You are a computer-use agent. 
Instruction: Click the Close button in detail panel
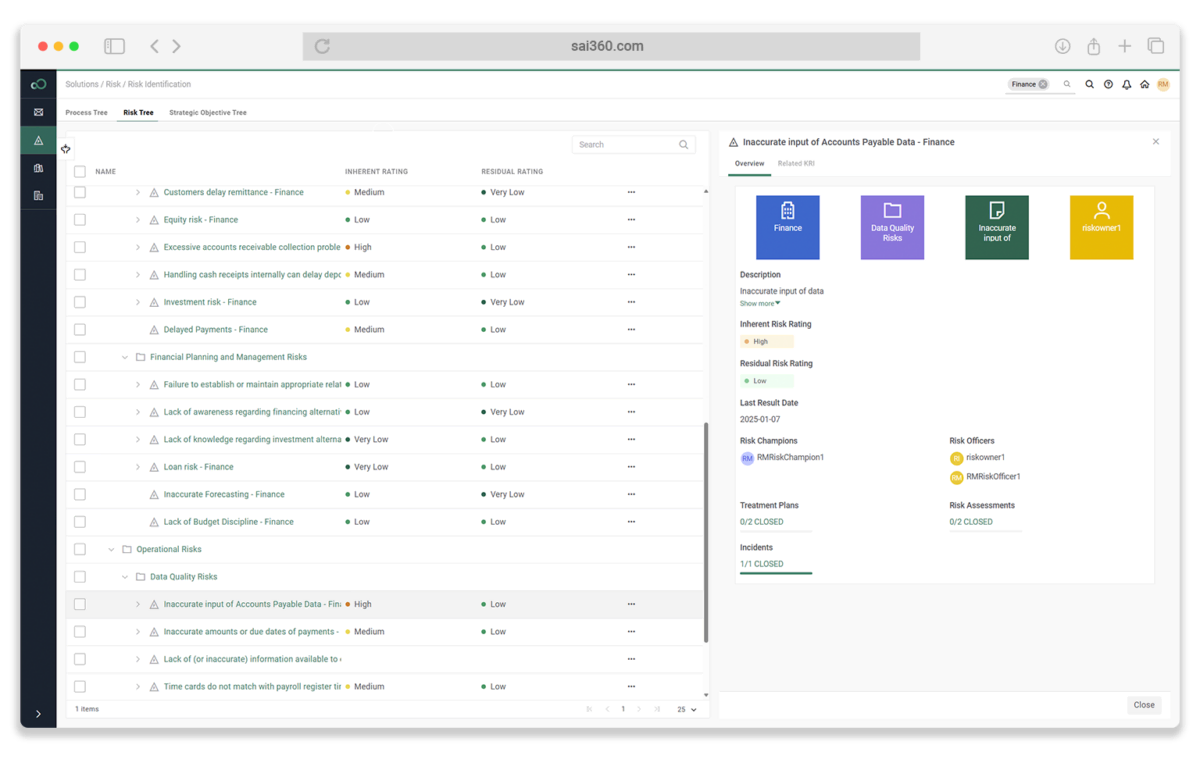[1144, 705]
